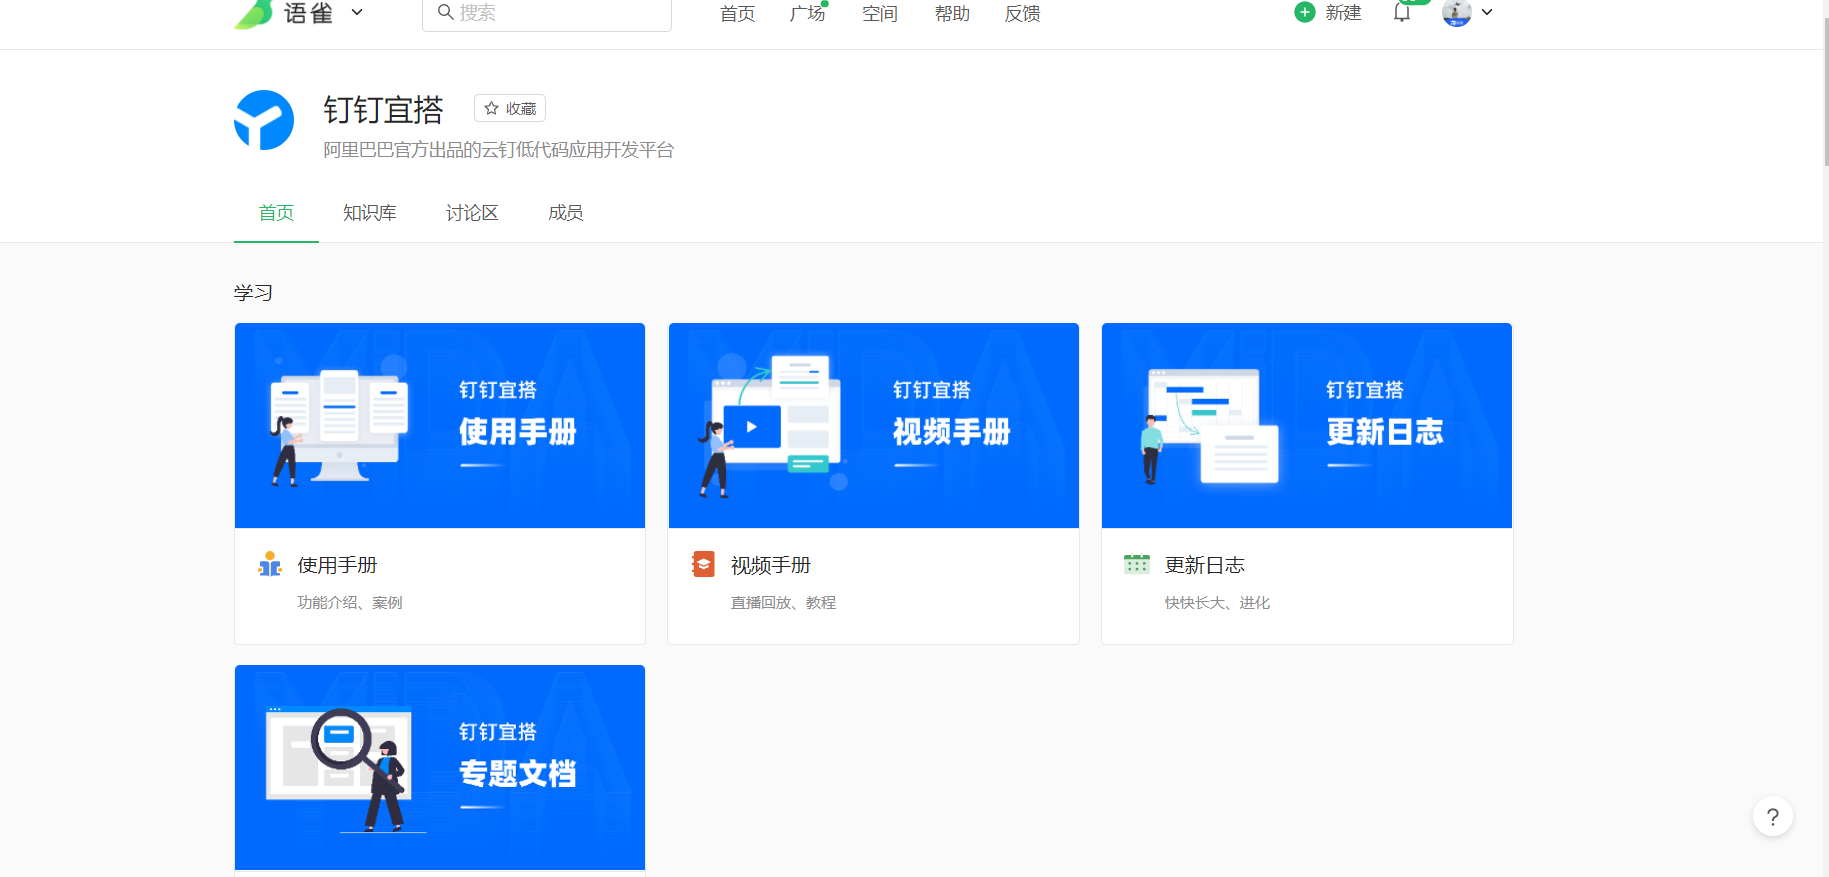1829x877 pixels.
Task: Open the 使用手册 banner thumbnail
Action: coord(440,425)
